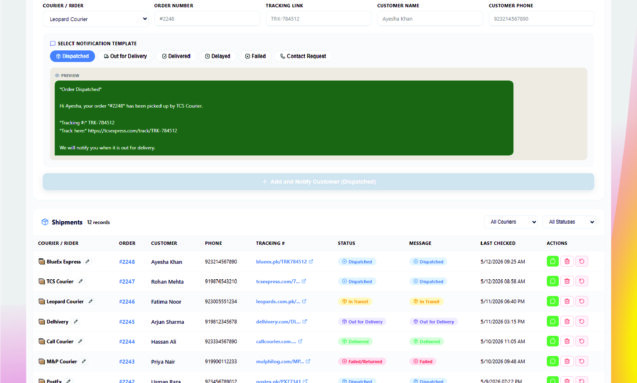Select the Delayed notification template
The width and height of the screenshot is (637, 383).
218,56
